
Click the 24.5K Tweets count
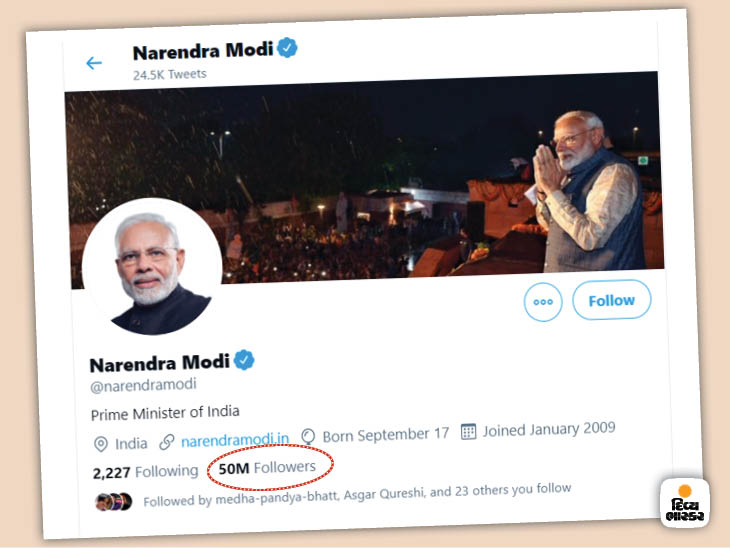point(170,75)
